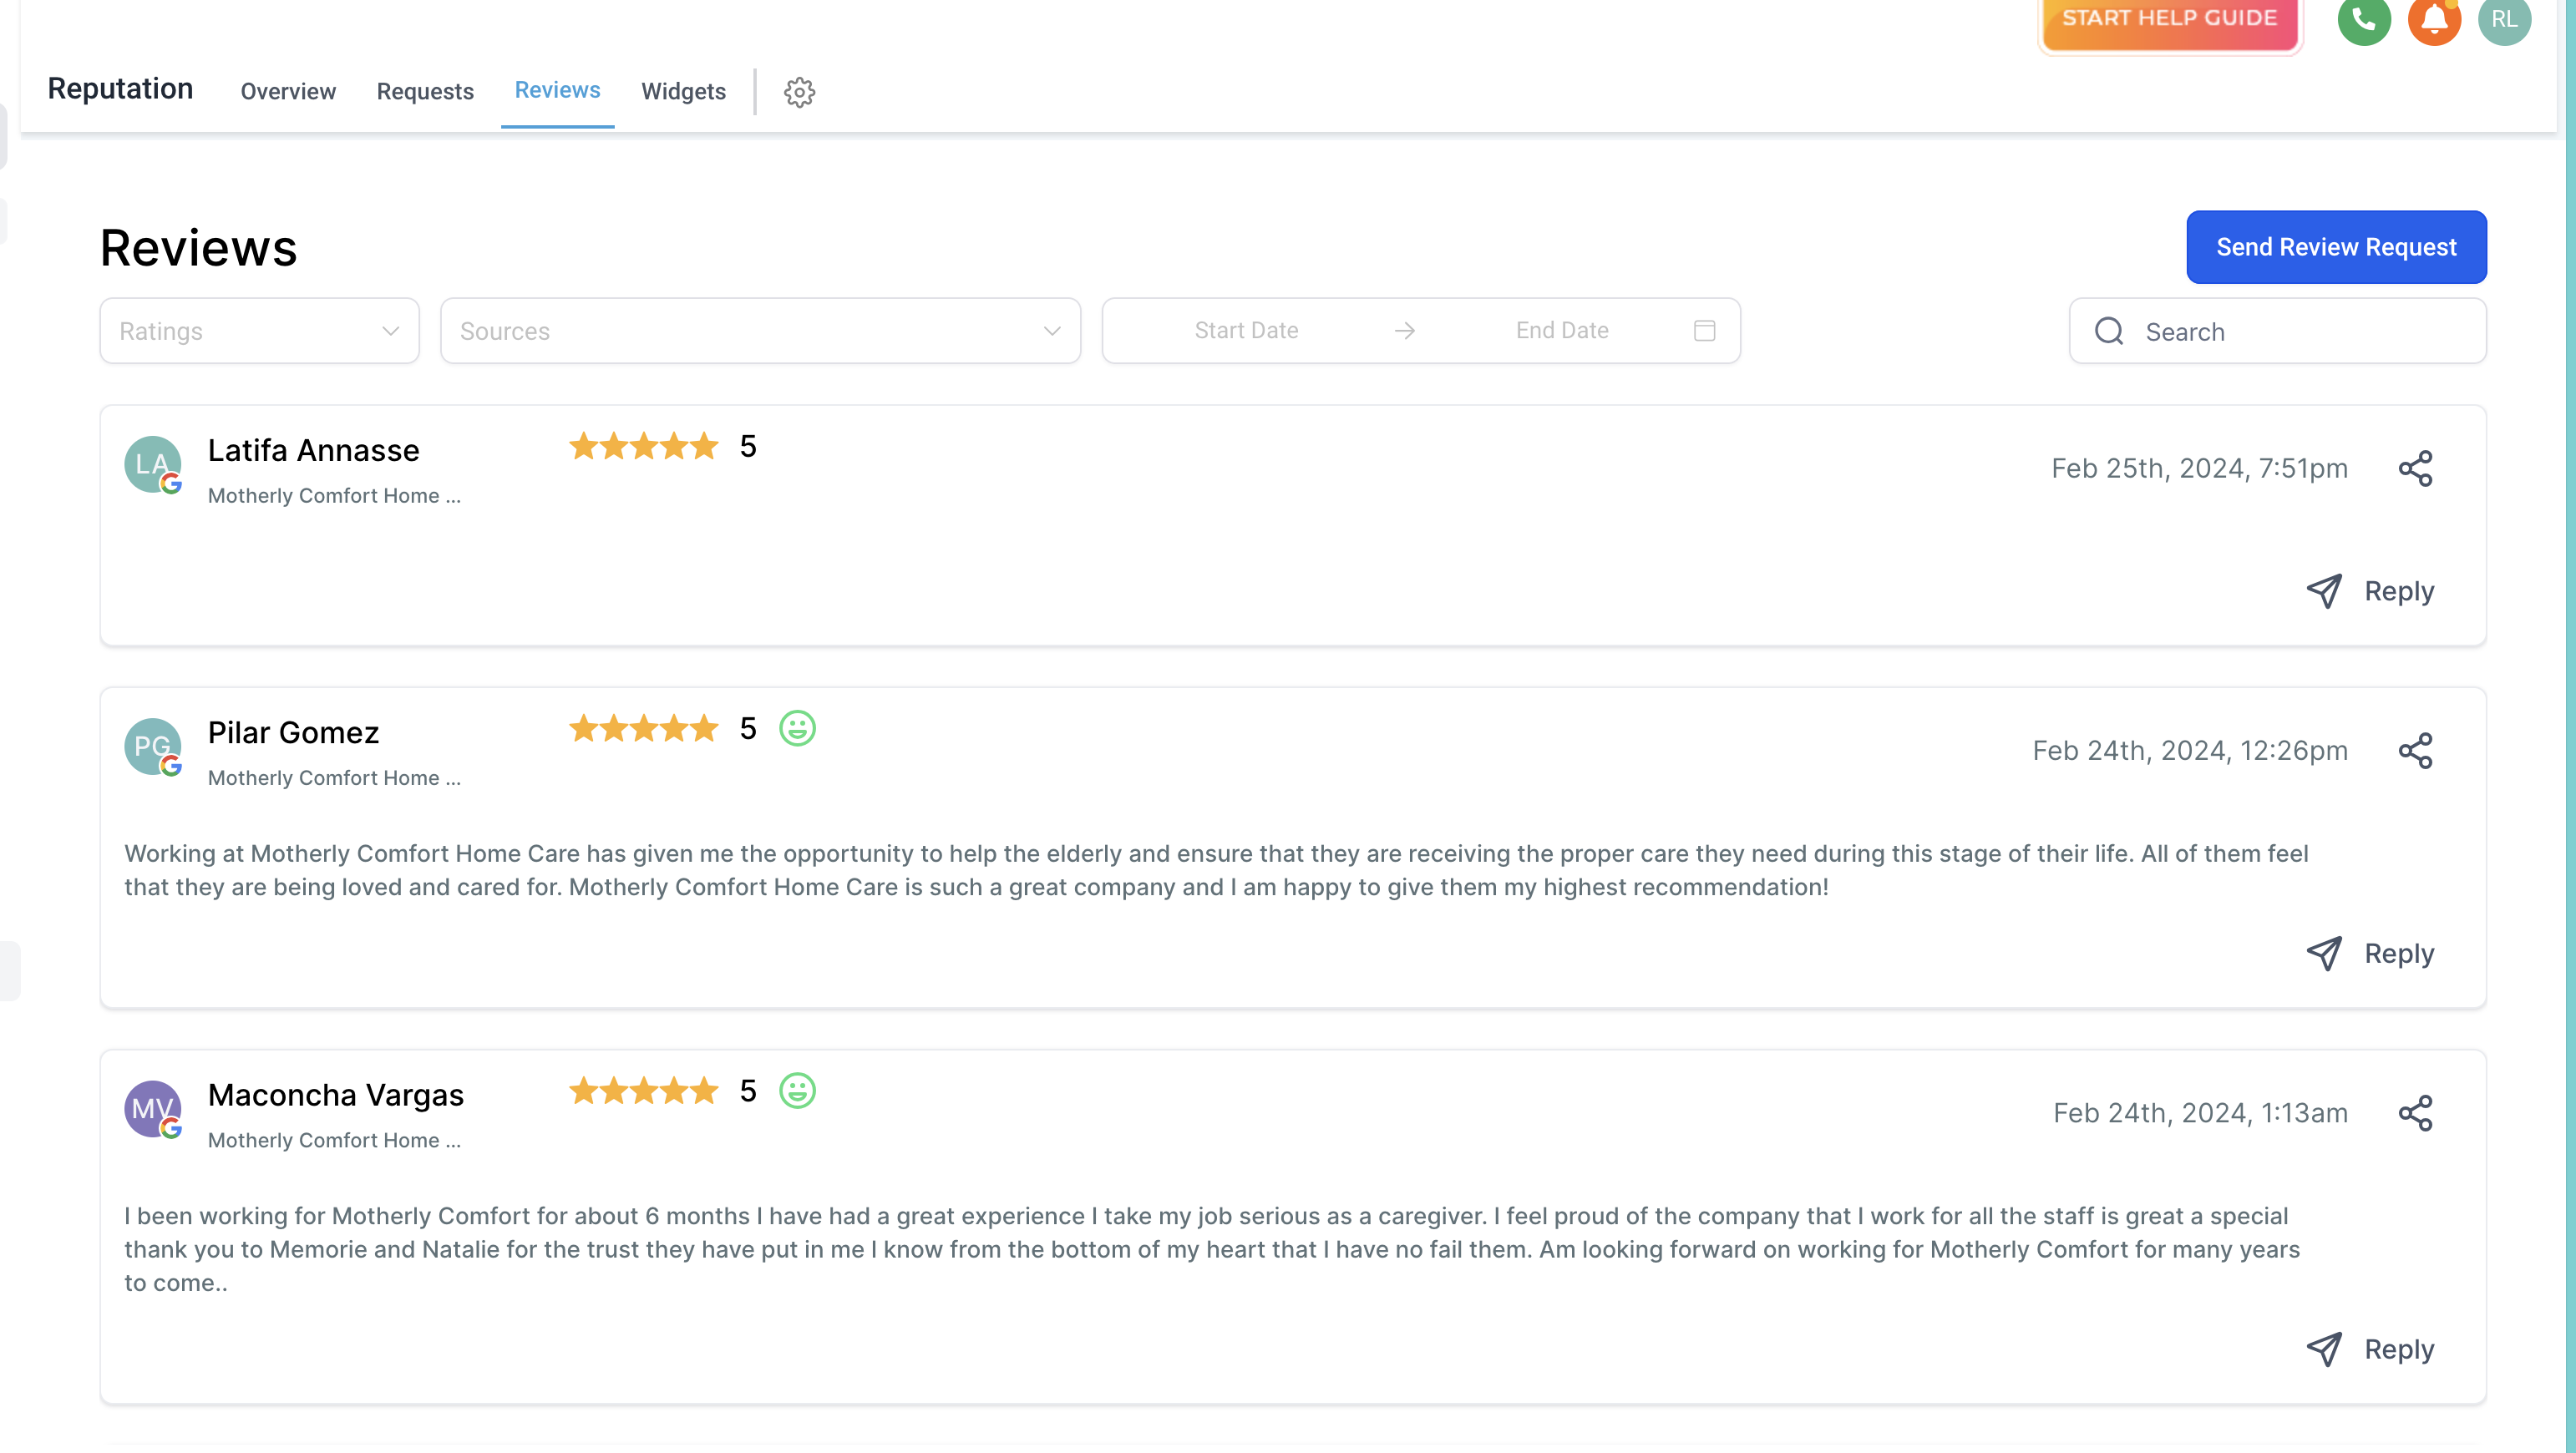
Task: Click smiley sentiment icon on Pilar Gomez review
Action: pyautogui.click(x=797, y=728)
